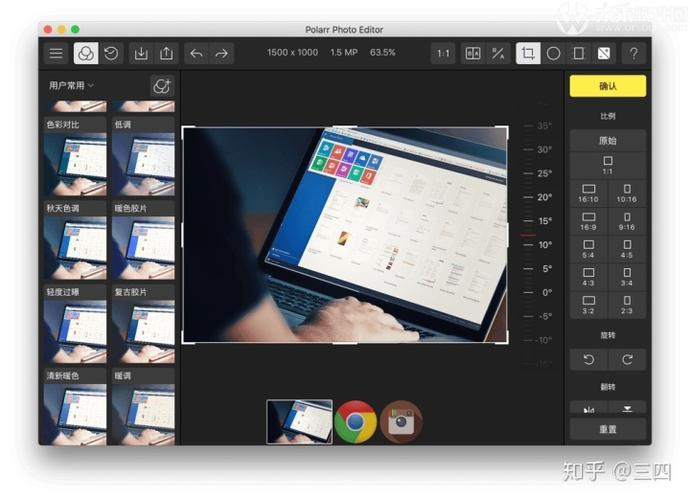690x500 pixels.
Task: Choose the 3:4 crop ratio
Action: point(627,277)
